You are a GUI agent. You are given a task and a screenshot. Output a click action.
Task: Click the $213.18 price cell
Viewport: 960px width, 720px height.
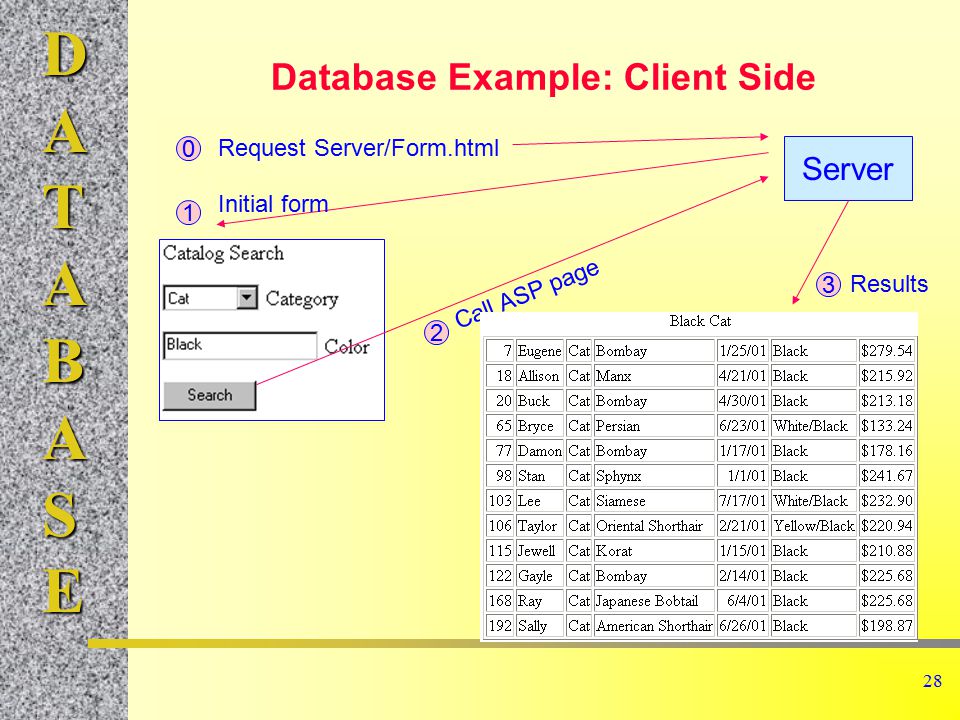[887, 401]
